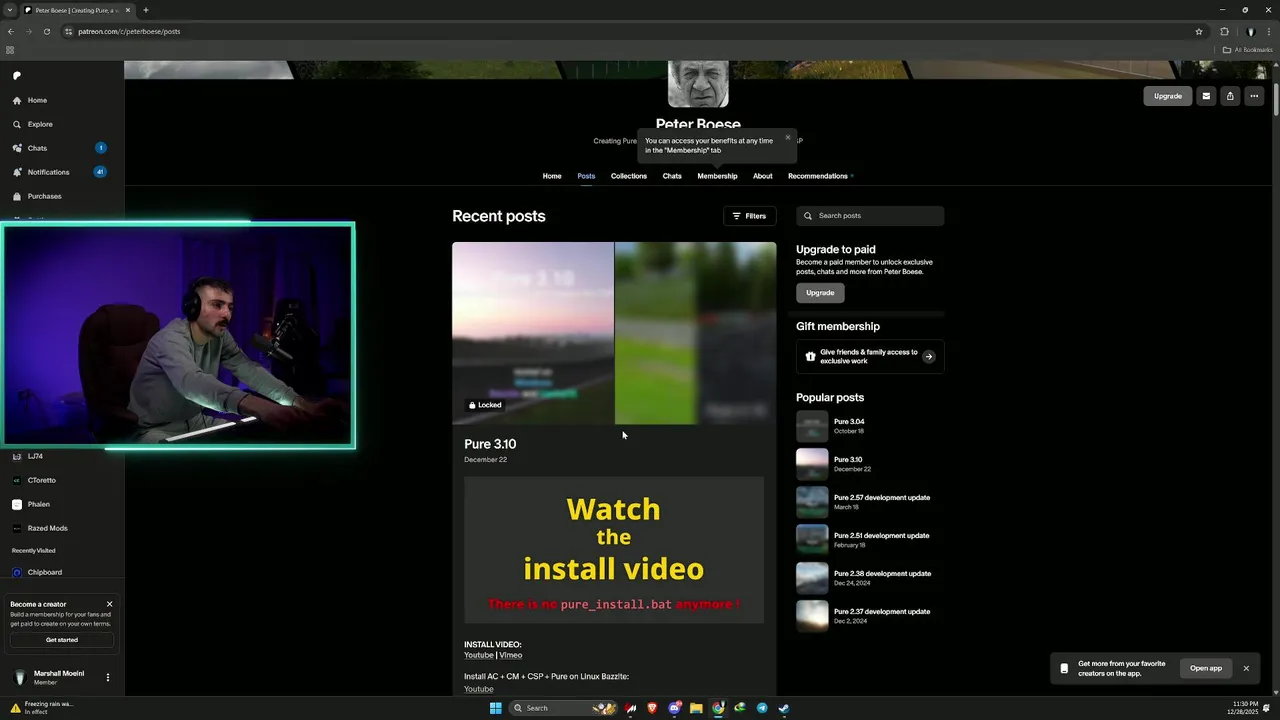
Task: Click the address bar URL
Action: (x=129, y=31)
